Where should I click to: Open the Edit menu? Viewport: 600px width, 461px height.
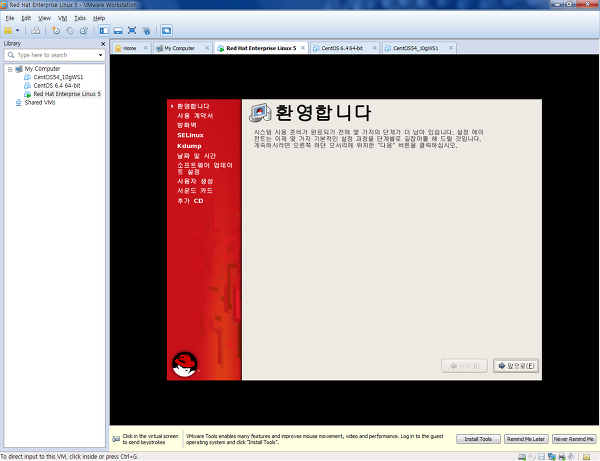pos(26,18)
